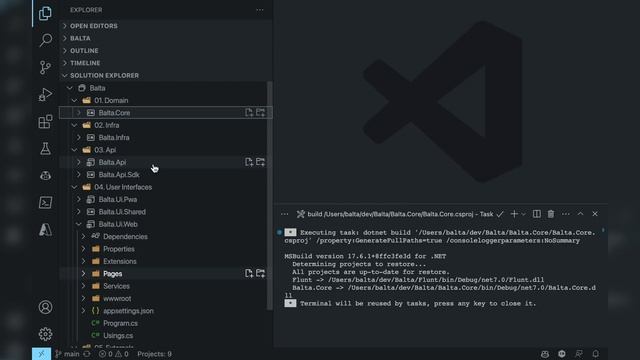Viewport: 640px width, 360px height.
Task: Select the Balta.Ui.Pwa project
Action: click(118, 200)
